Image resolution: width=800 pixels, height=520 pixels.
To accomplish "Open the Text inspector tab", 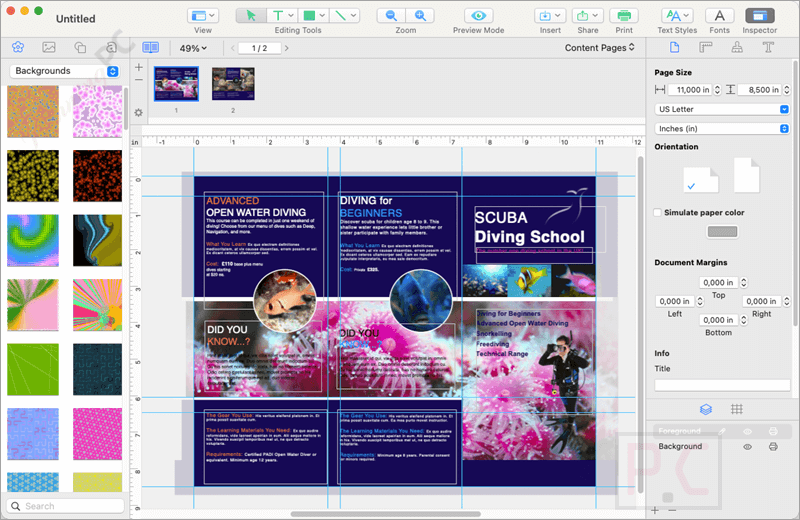I will pyautogui.click(x=768, y=47).
